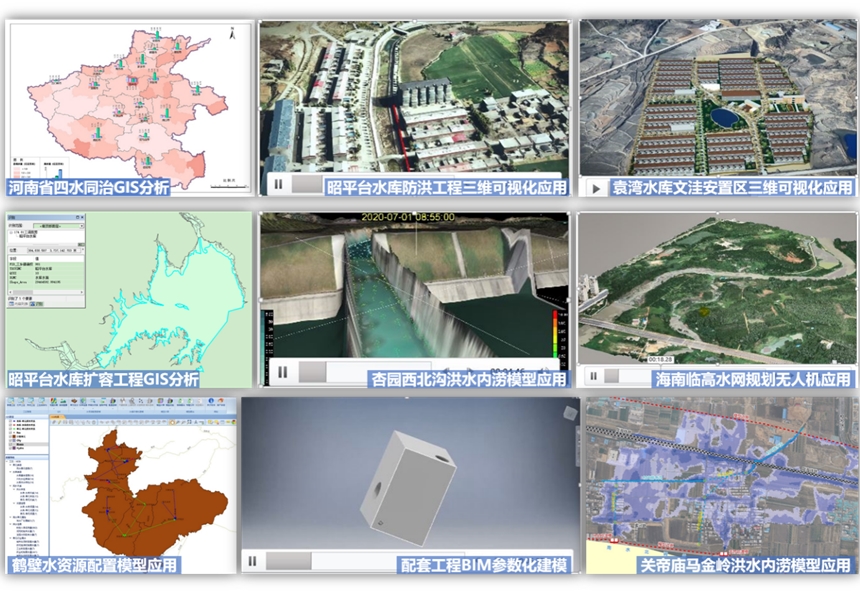Pause the 杏园西北沟洪水内涝 model video
Screen dimensions: 860x593
281,372
